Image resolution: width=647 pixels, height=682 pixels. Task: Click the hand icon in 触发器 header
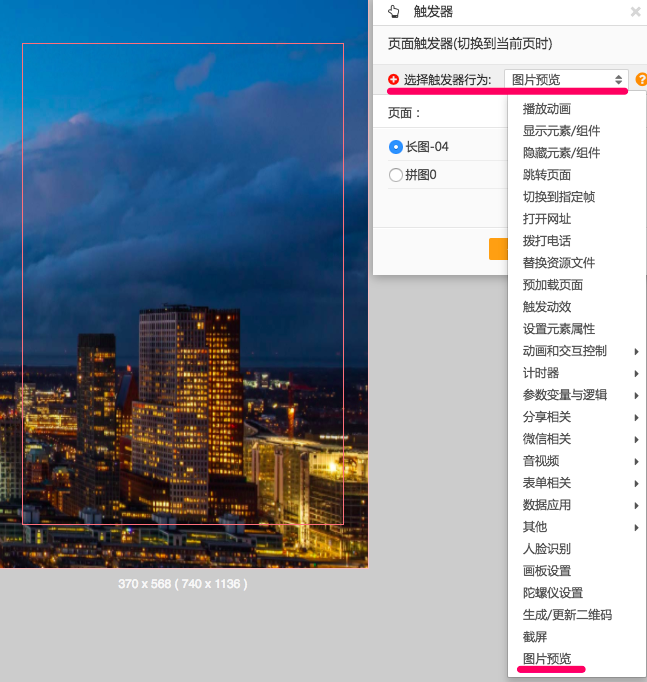[393, 12]
